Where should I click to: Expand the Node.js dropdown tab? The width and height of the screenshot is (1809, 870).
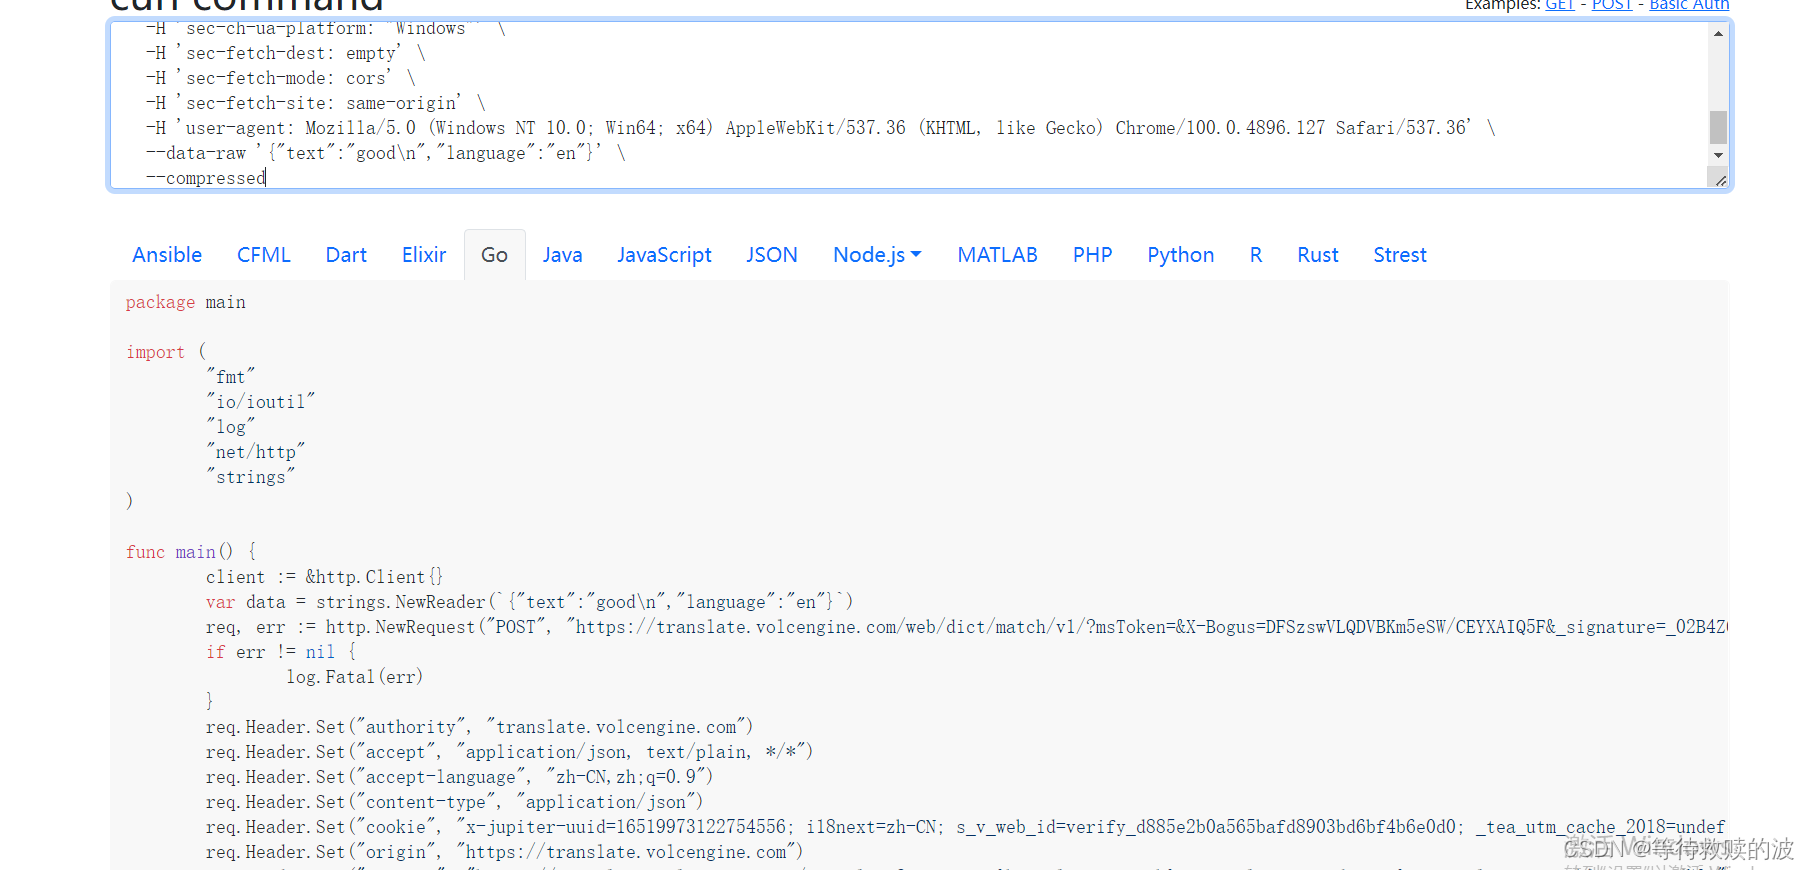click(x=877, y=255)
